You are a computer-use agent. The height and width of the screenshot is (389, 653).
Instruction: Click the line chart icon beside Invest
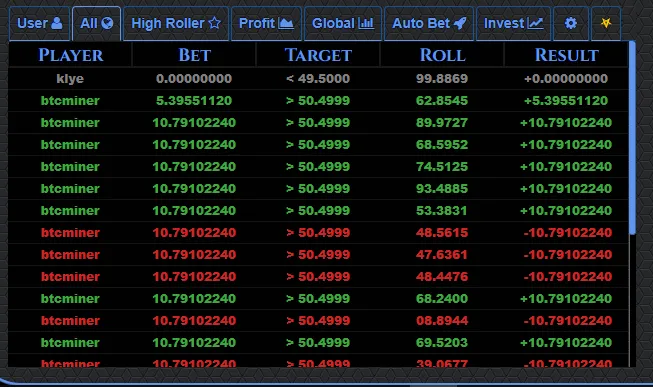535,23
